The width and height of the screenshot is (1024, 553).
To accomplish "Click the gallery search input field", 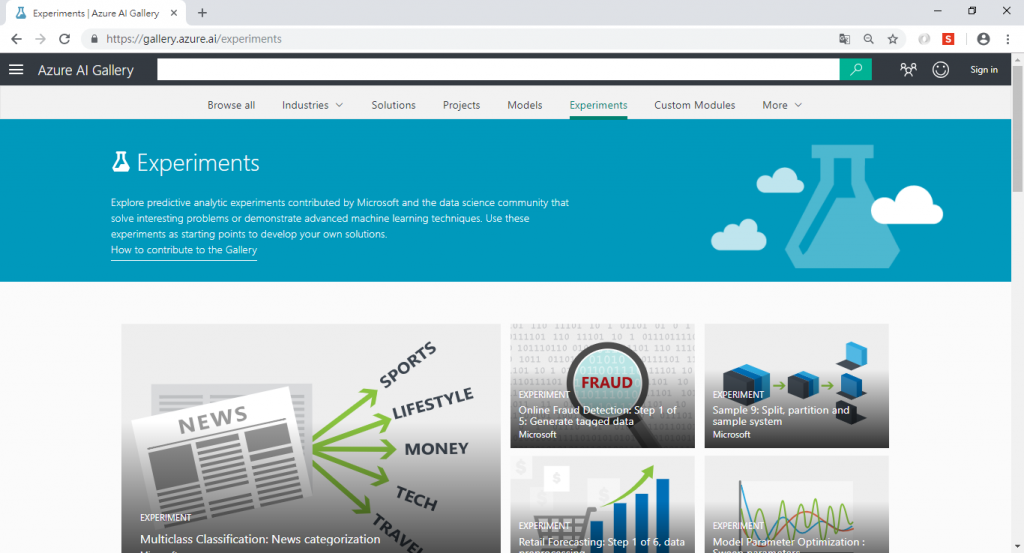I will tap(498, 69).
